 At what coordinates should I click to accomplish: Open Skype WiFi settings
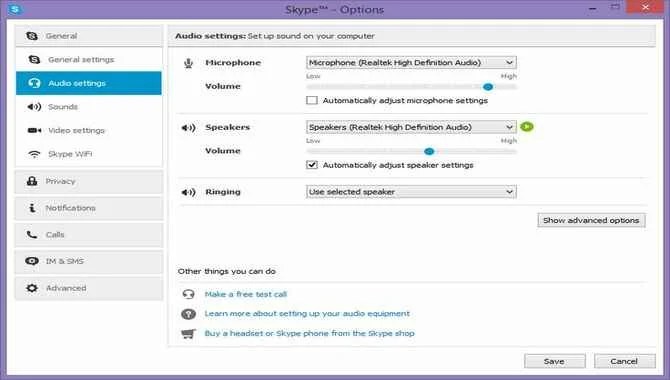(x=89, y=154)
